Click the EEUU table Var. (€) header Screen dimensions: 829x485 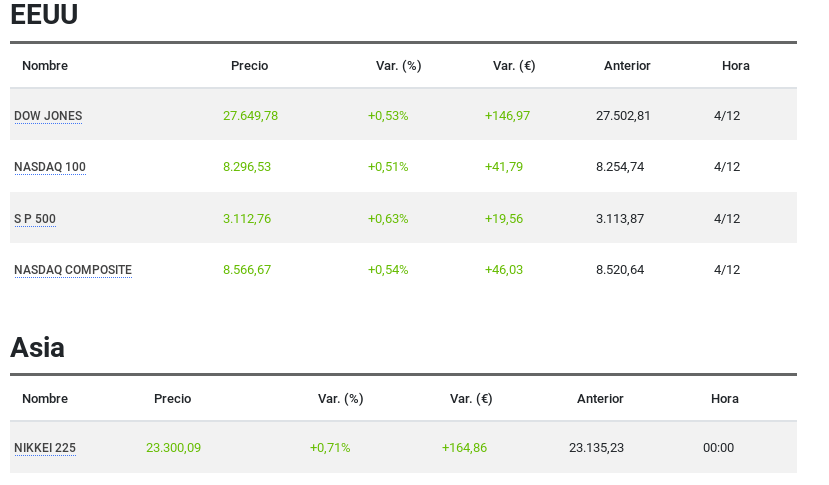tap(514, 66)
